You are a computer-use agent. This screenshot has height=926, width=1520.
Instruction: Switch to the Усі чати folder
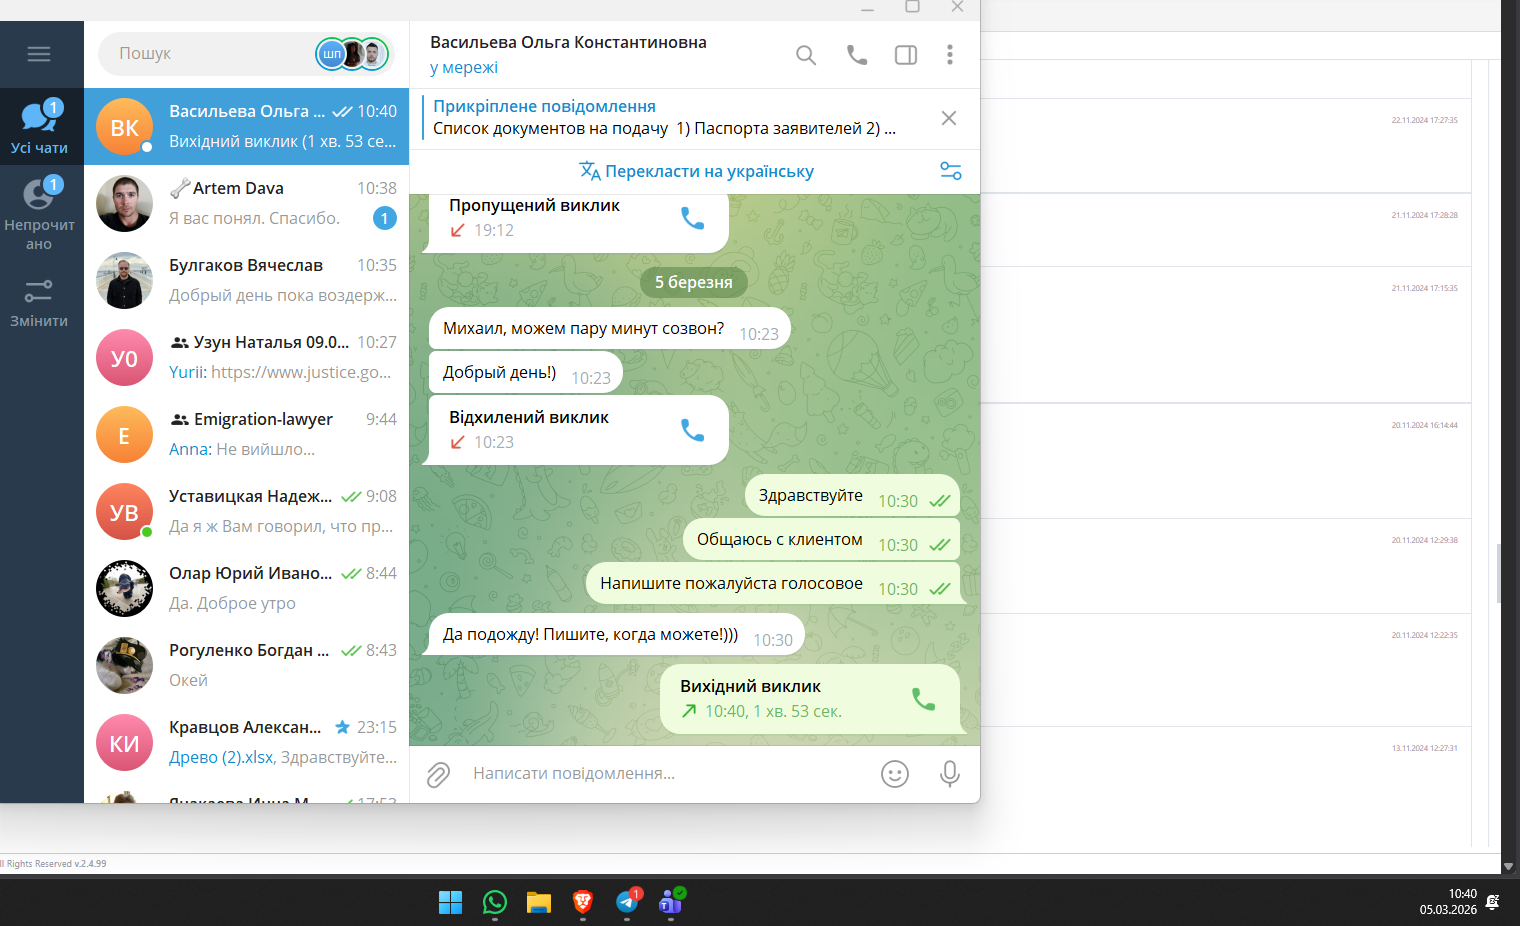pos(40,127)
